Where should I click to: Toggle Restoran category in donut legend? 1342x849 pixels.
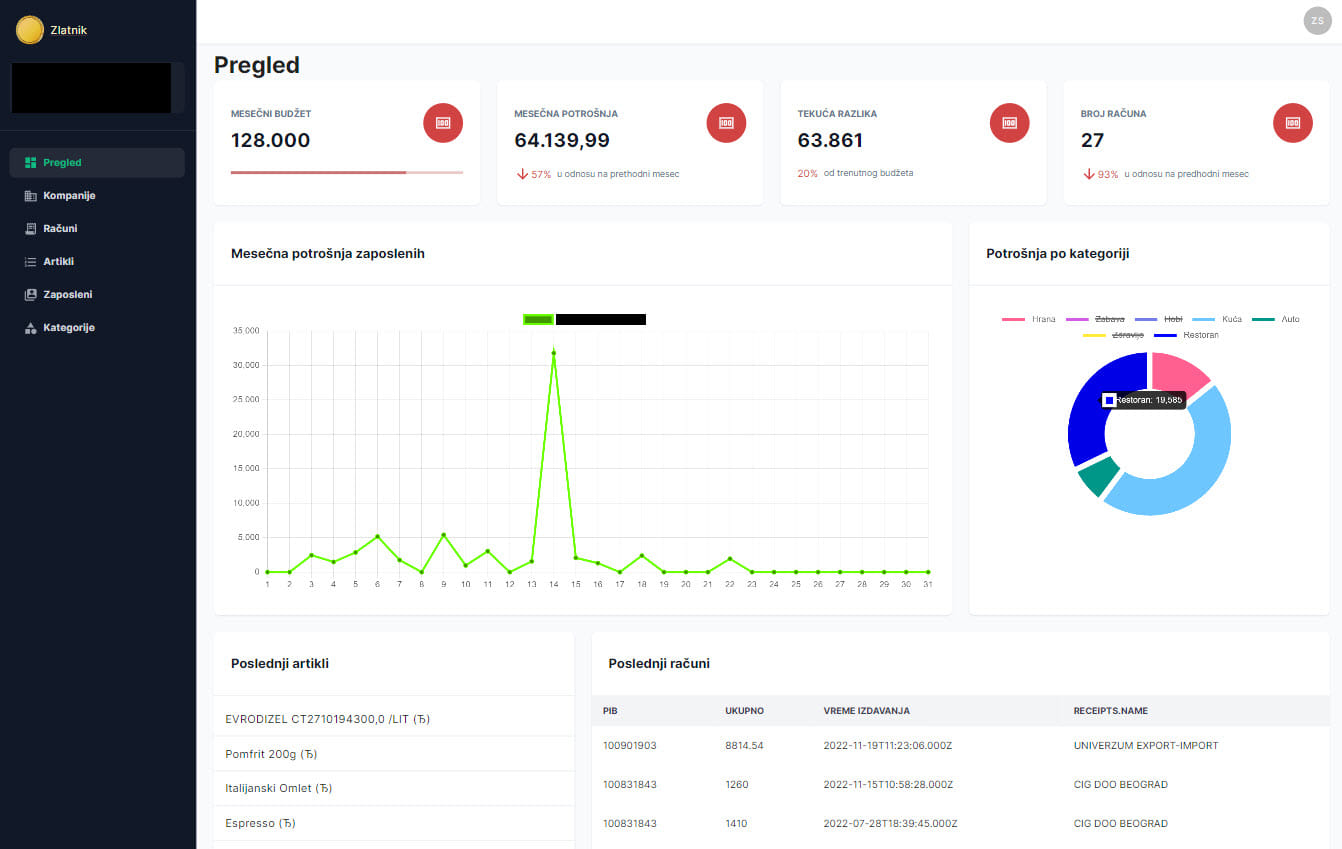pyautogui.click(x=1186, y=335)
